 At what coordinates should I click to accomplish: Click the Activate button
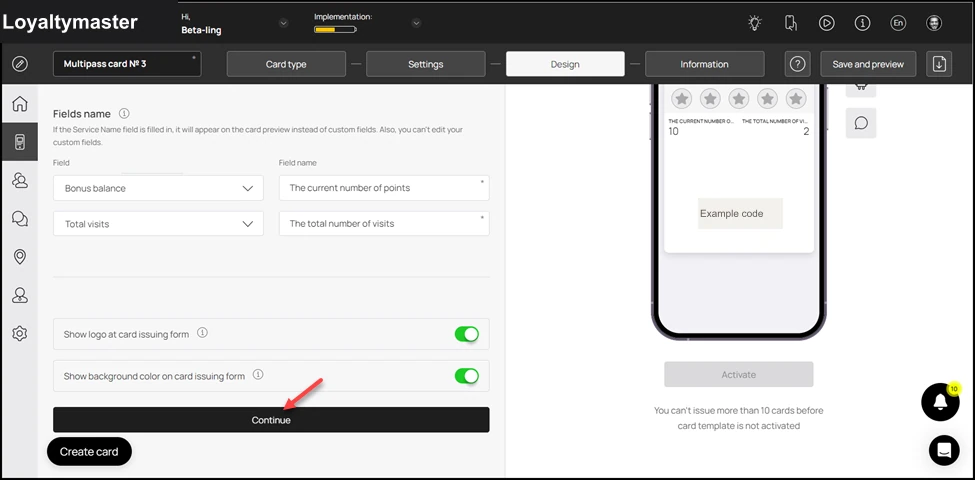(x=739, y=374)
